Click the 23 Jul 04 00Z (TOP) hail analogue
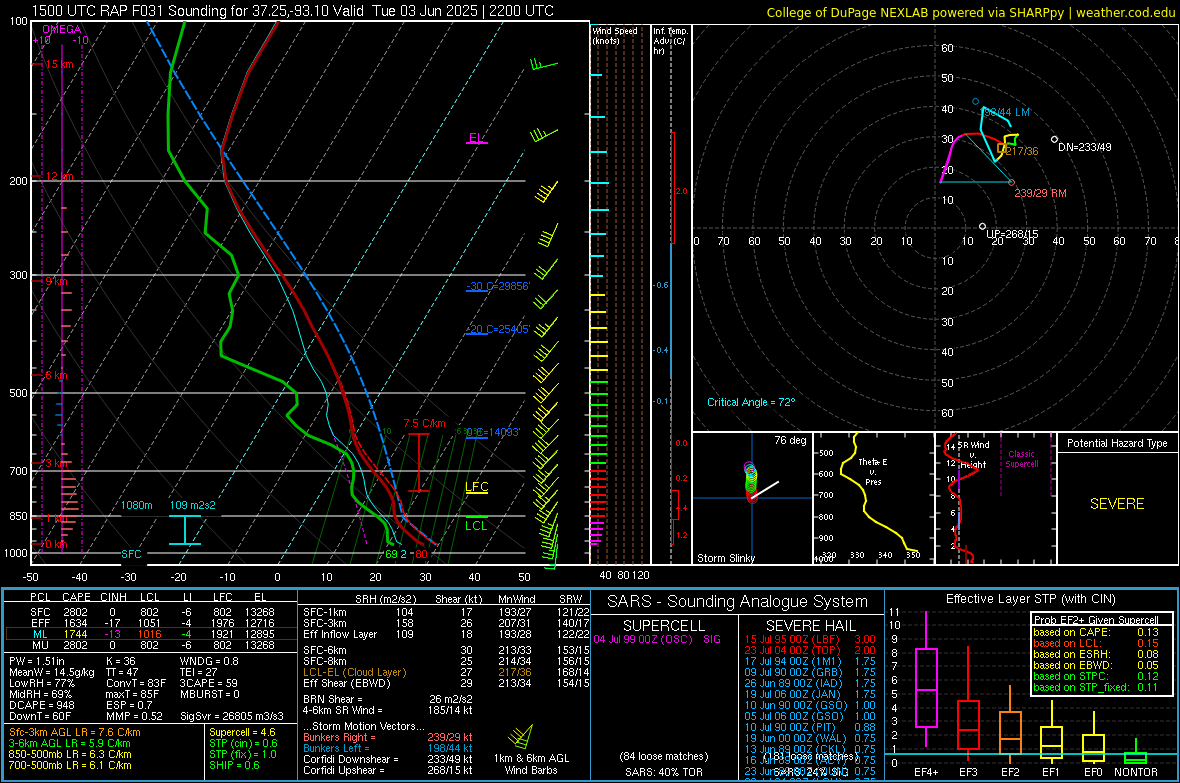 click(x=810, y=650)
